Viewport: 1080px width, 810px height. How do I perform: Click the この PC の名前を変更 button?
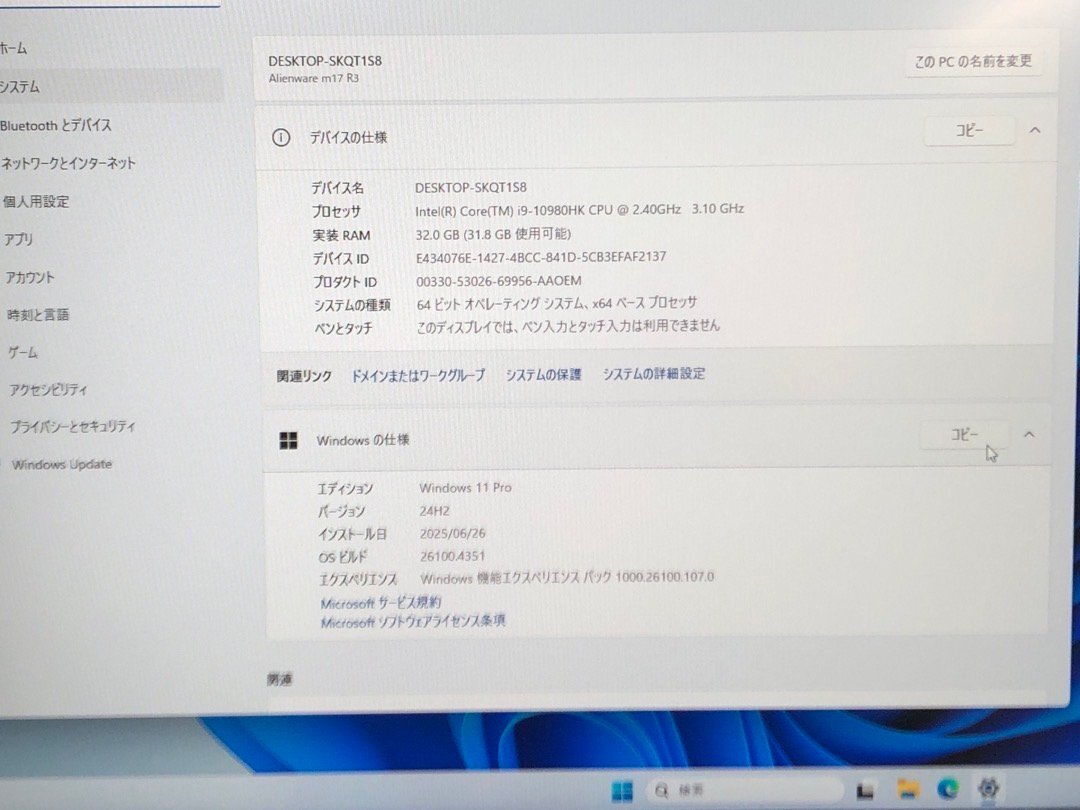[973, 61]
